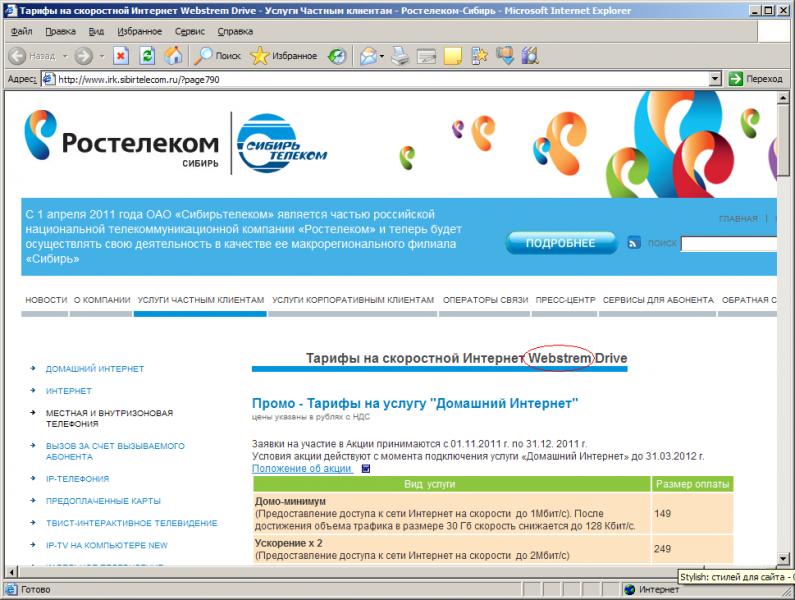Open the Положение об акции link
The image size is (795, 600).
pos(302,469)
